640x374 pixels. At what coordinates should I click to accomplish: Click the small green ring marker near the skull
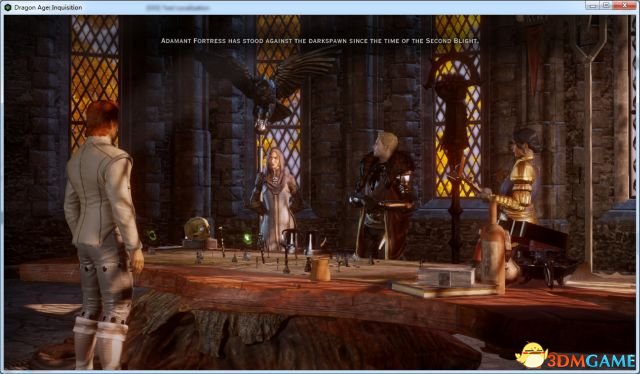[x=152, y=235]
